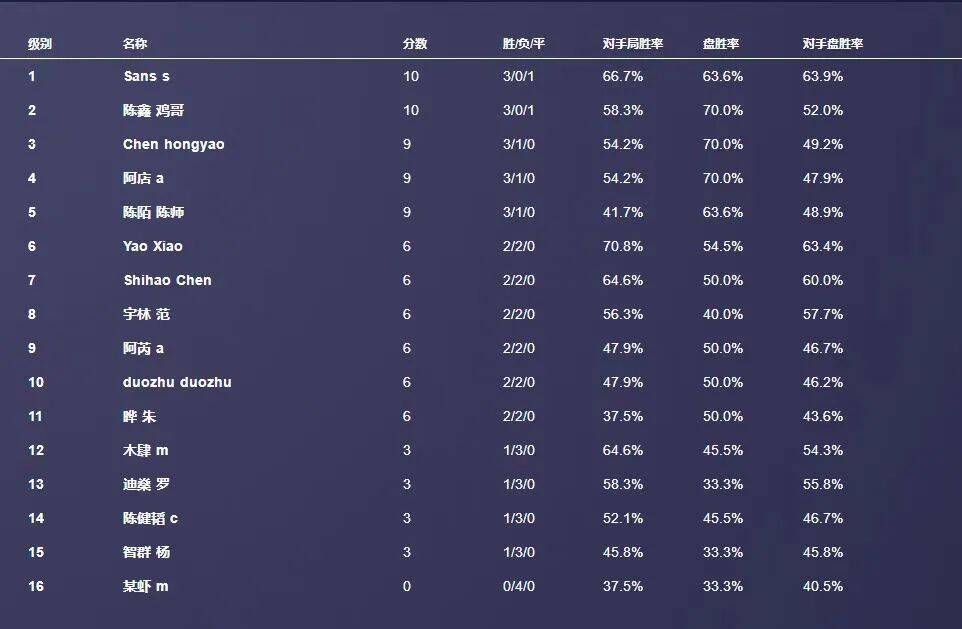Viewport: 962px width, 629px height.
Task: Click the 级别 column header
Action: pyautogui.click(x=40, y=44)
